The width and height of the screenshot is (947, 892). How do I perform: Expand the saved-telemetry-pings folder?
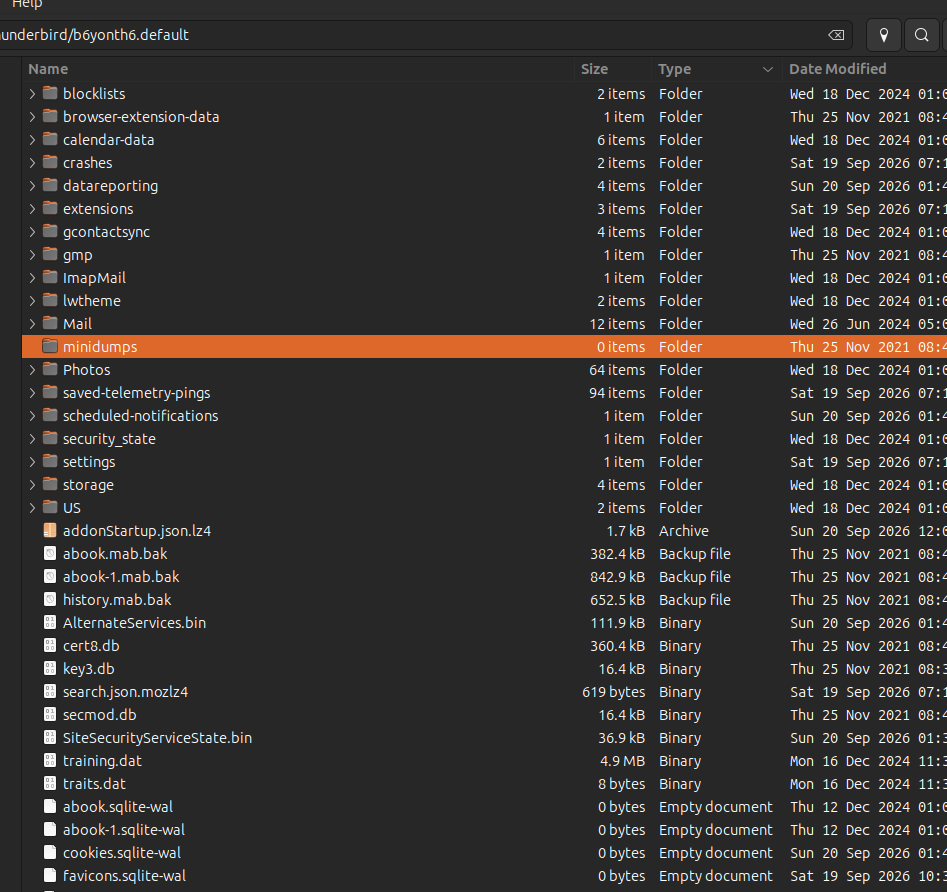pyautogui.click(x=32, y=393)
